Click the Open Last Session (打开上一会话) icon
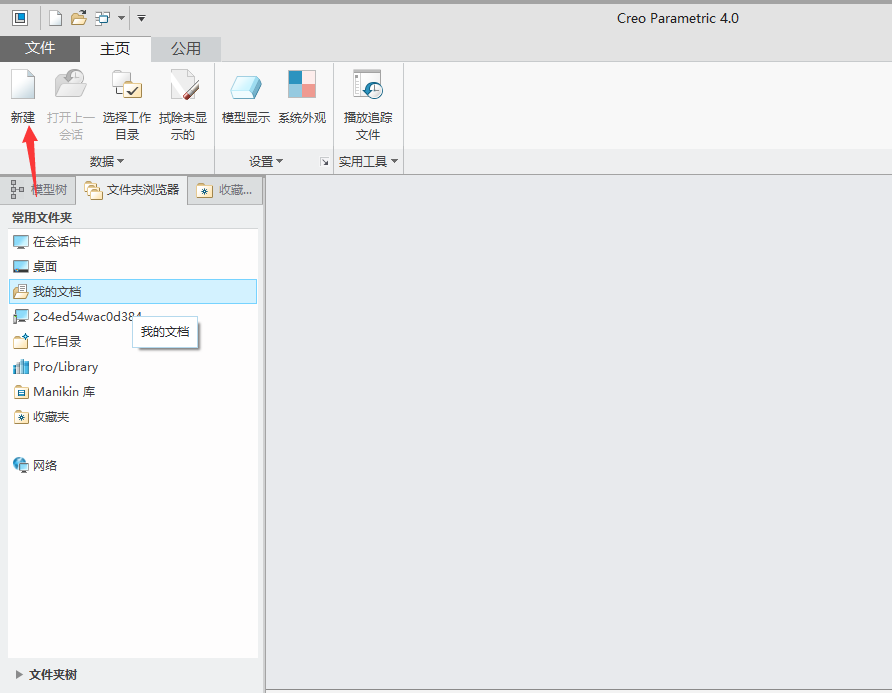Viewport: 892px width, 693px height. (x=71, y=85)
